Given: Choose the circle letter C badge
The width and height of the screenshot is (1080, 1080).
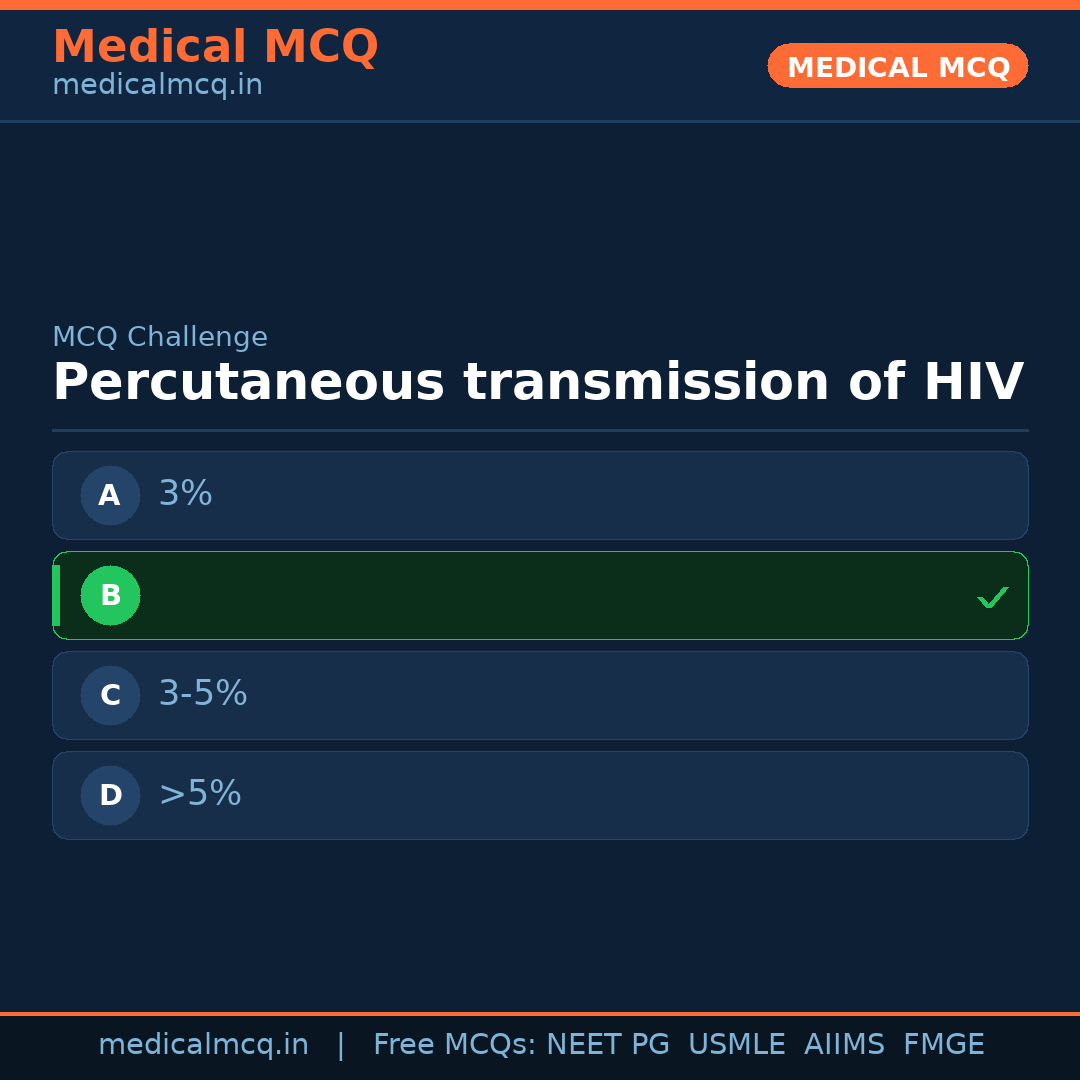Looking at the screenshot, I should [110, 696].
